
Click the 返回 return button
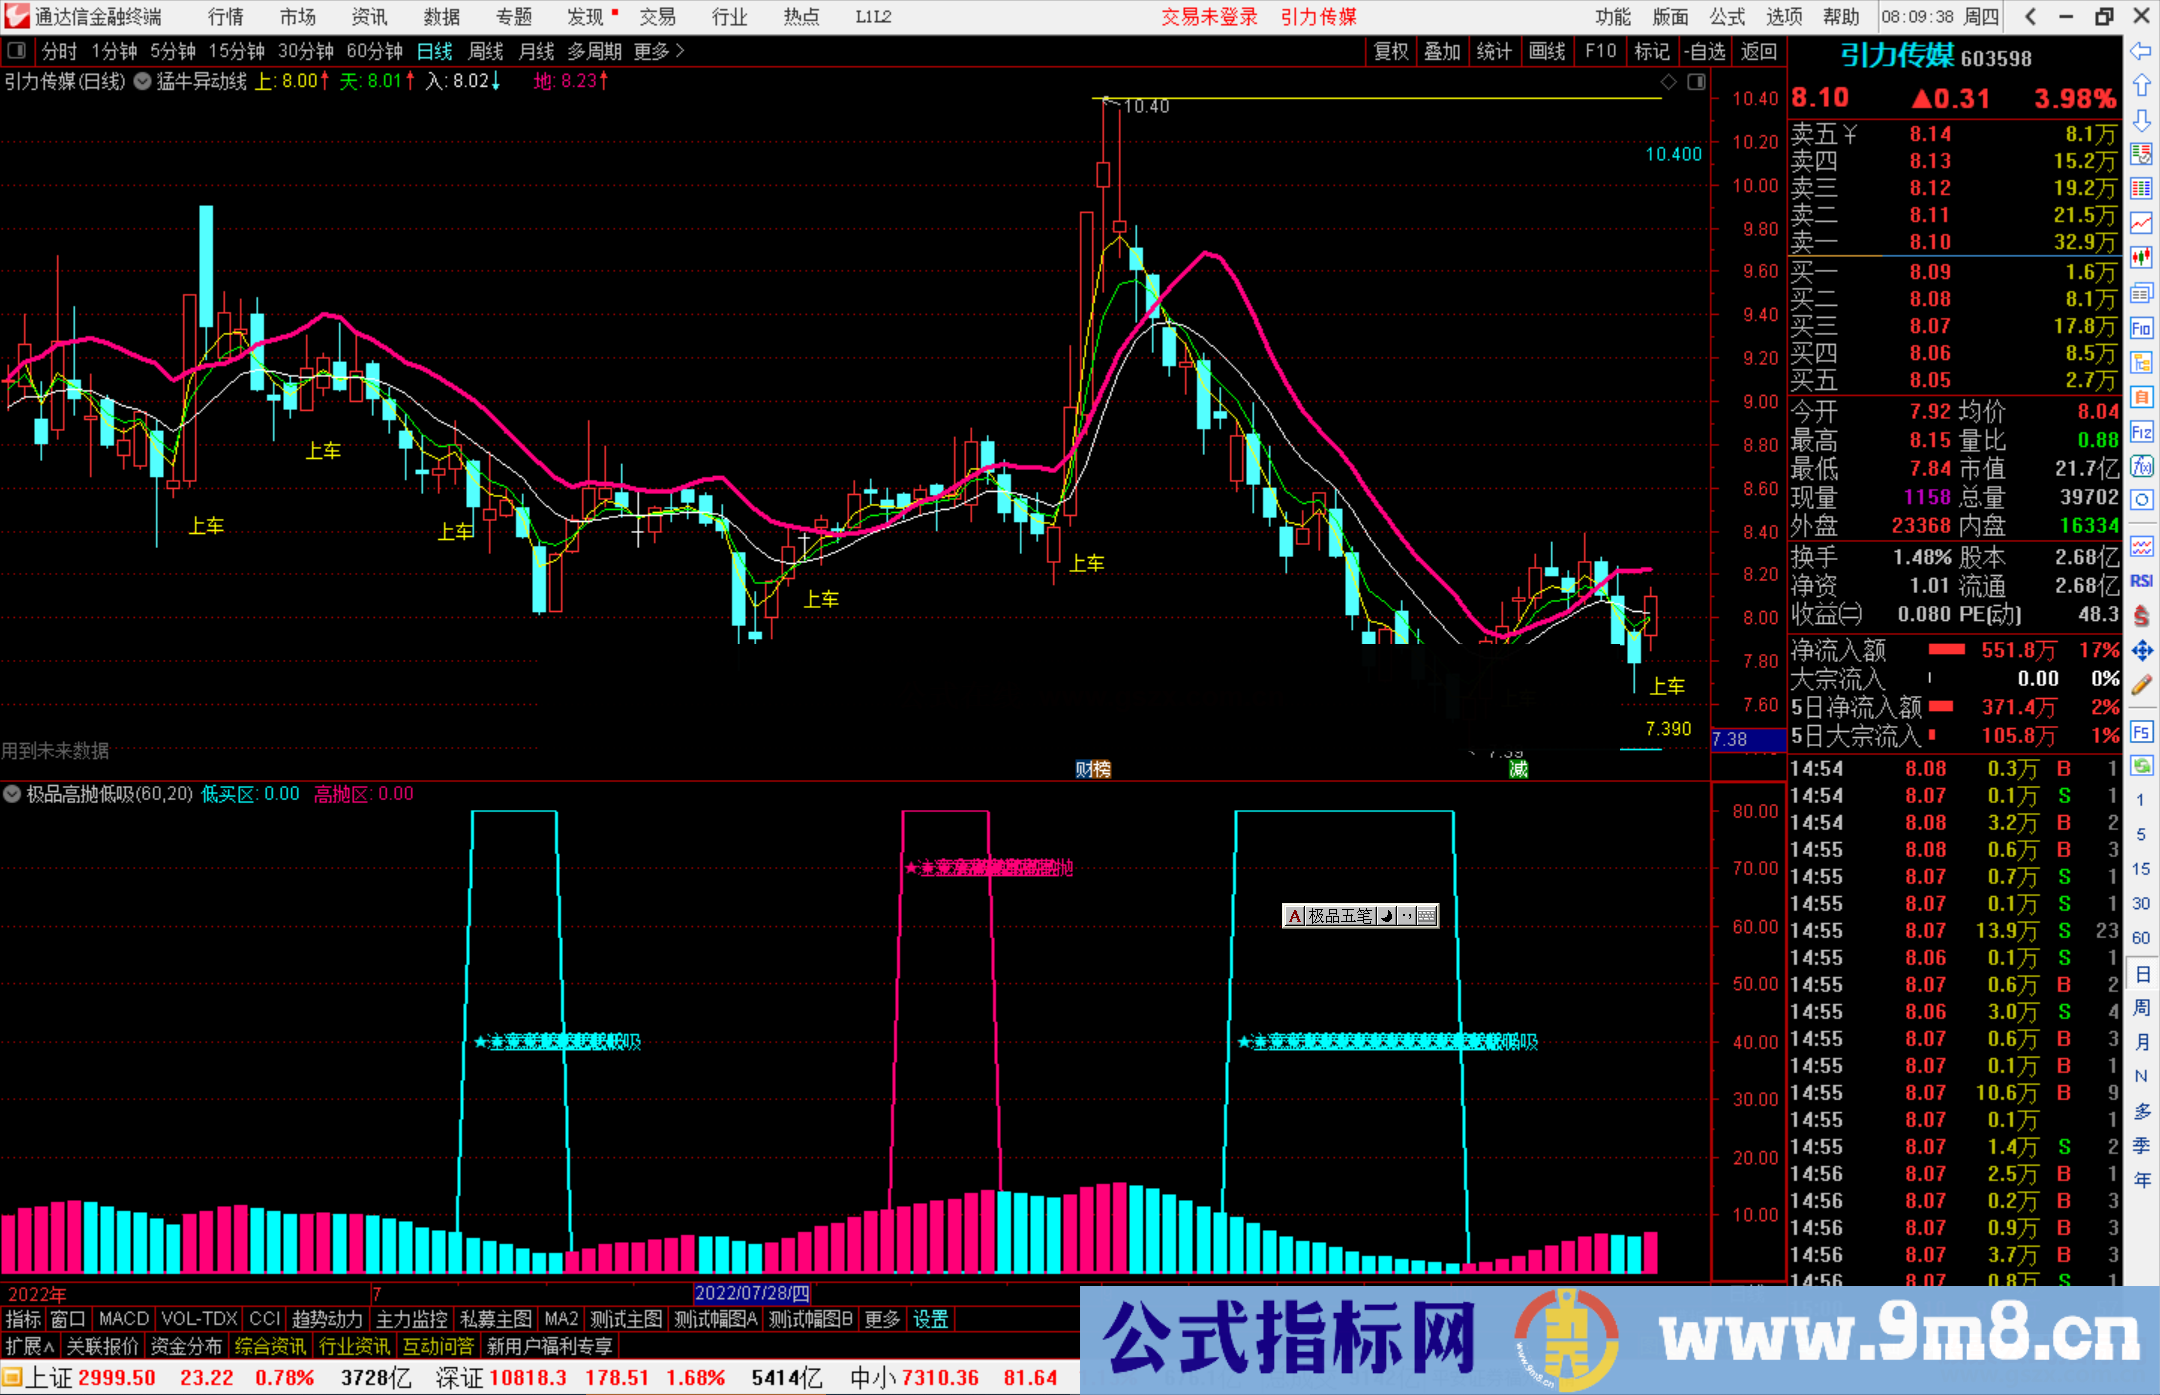point(1758,50)
